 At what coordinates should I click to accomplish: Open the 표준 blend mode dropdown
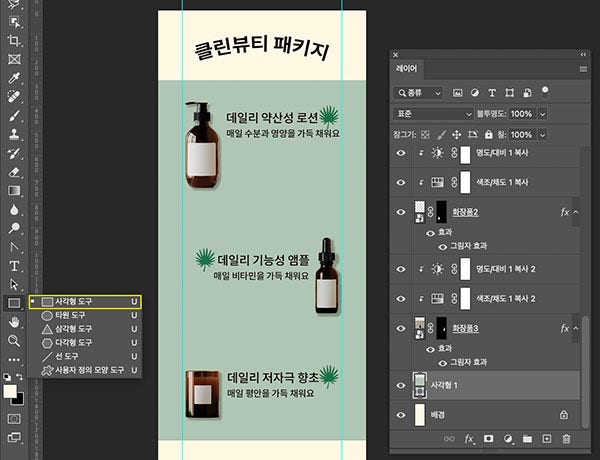(x=433, y=114)
